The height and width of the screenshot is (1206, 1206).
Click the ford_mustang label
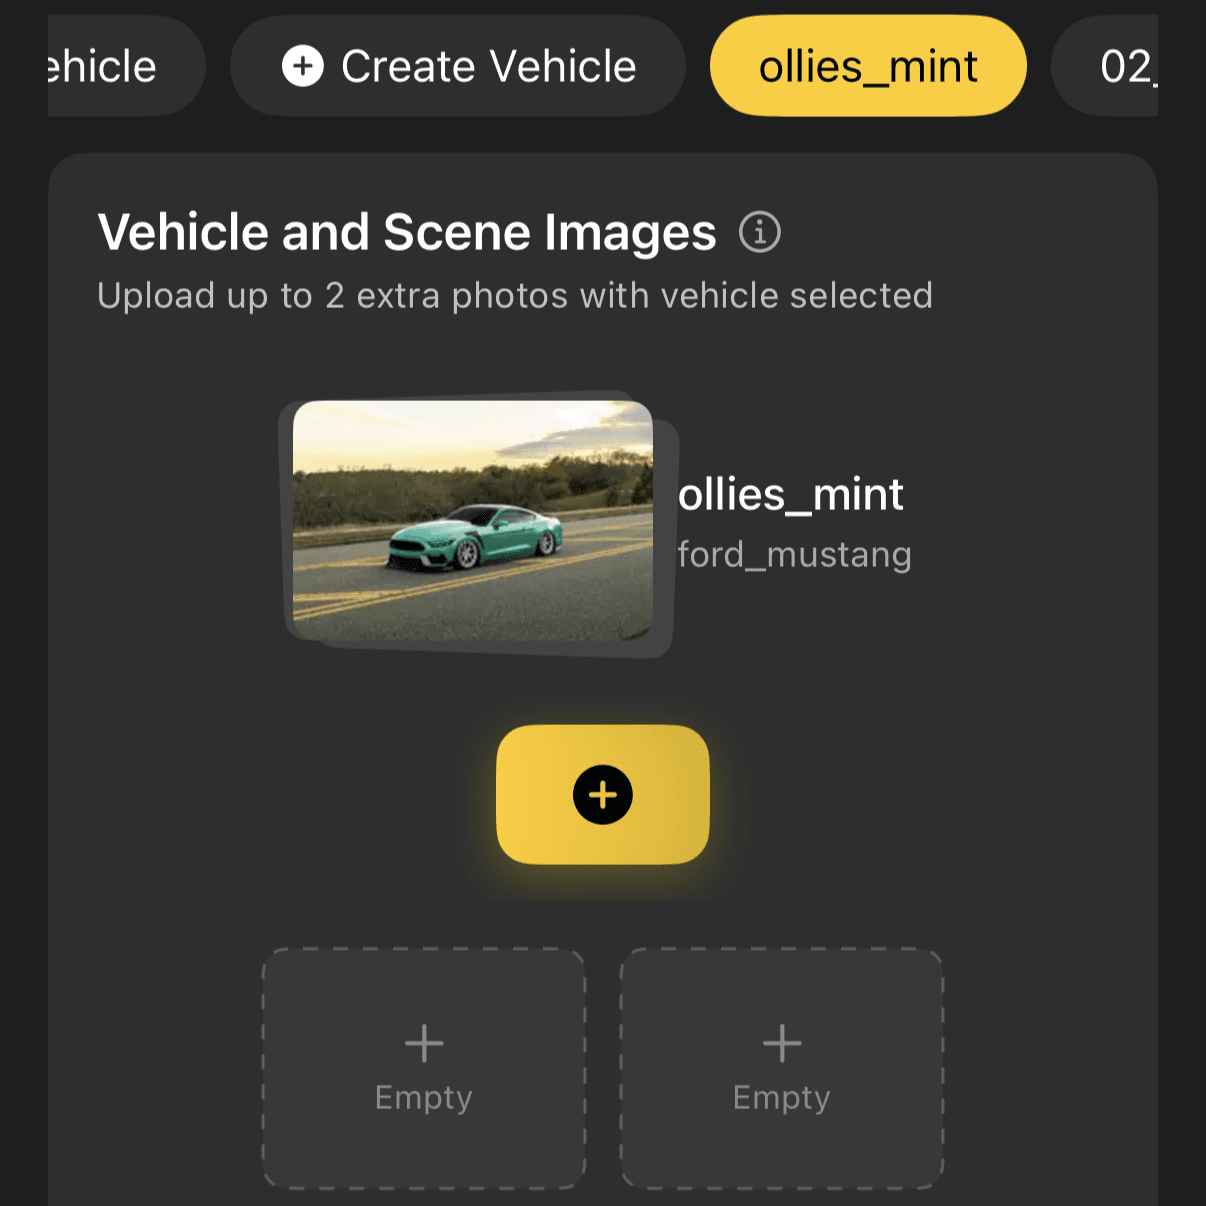click(794, 554)
